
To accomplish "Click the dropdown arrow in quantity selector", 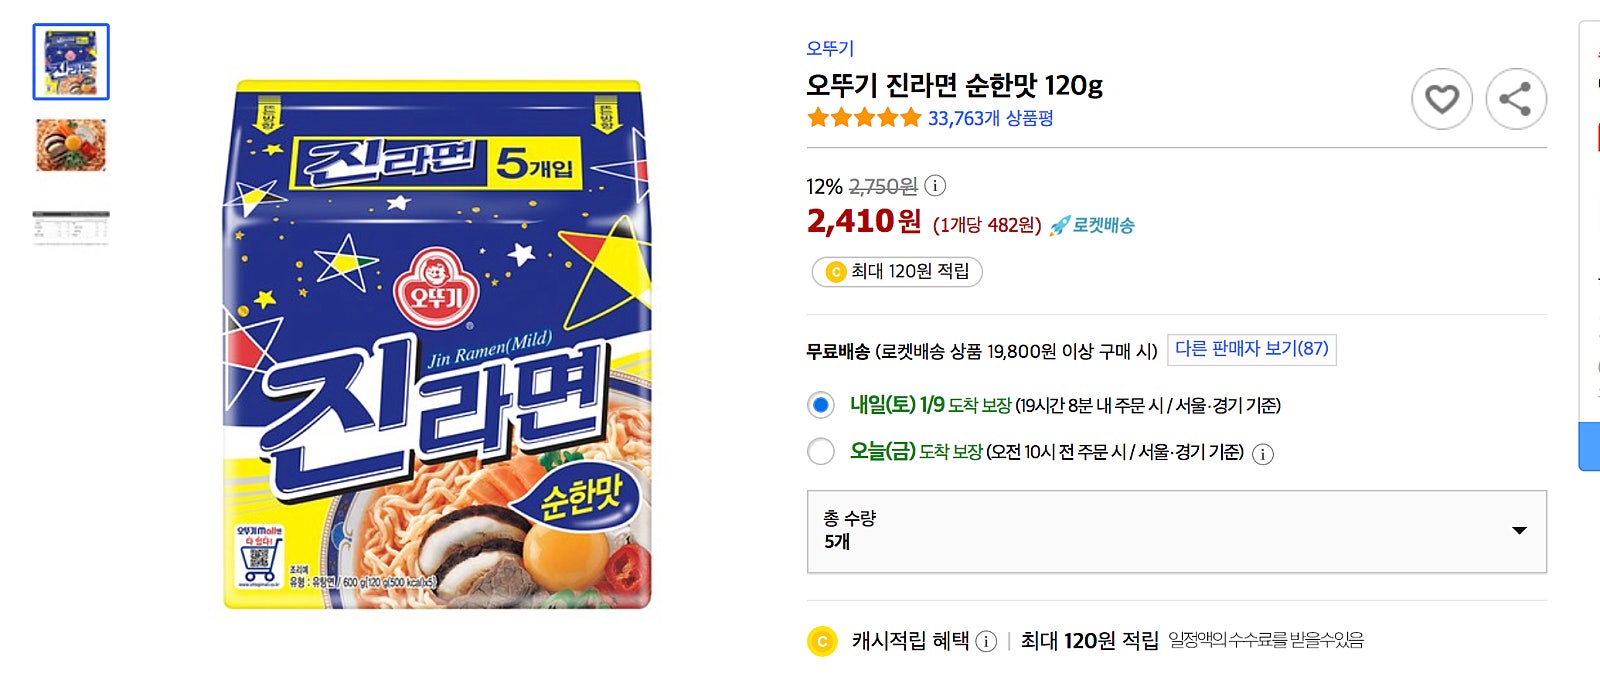I will point(1519,531).
